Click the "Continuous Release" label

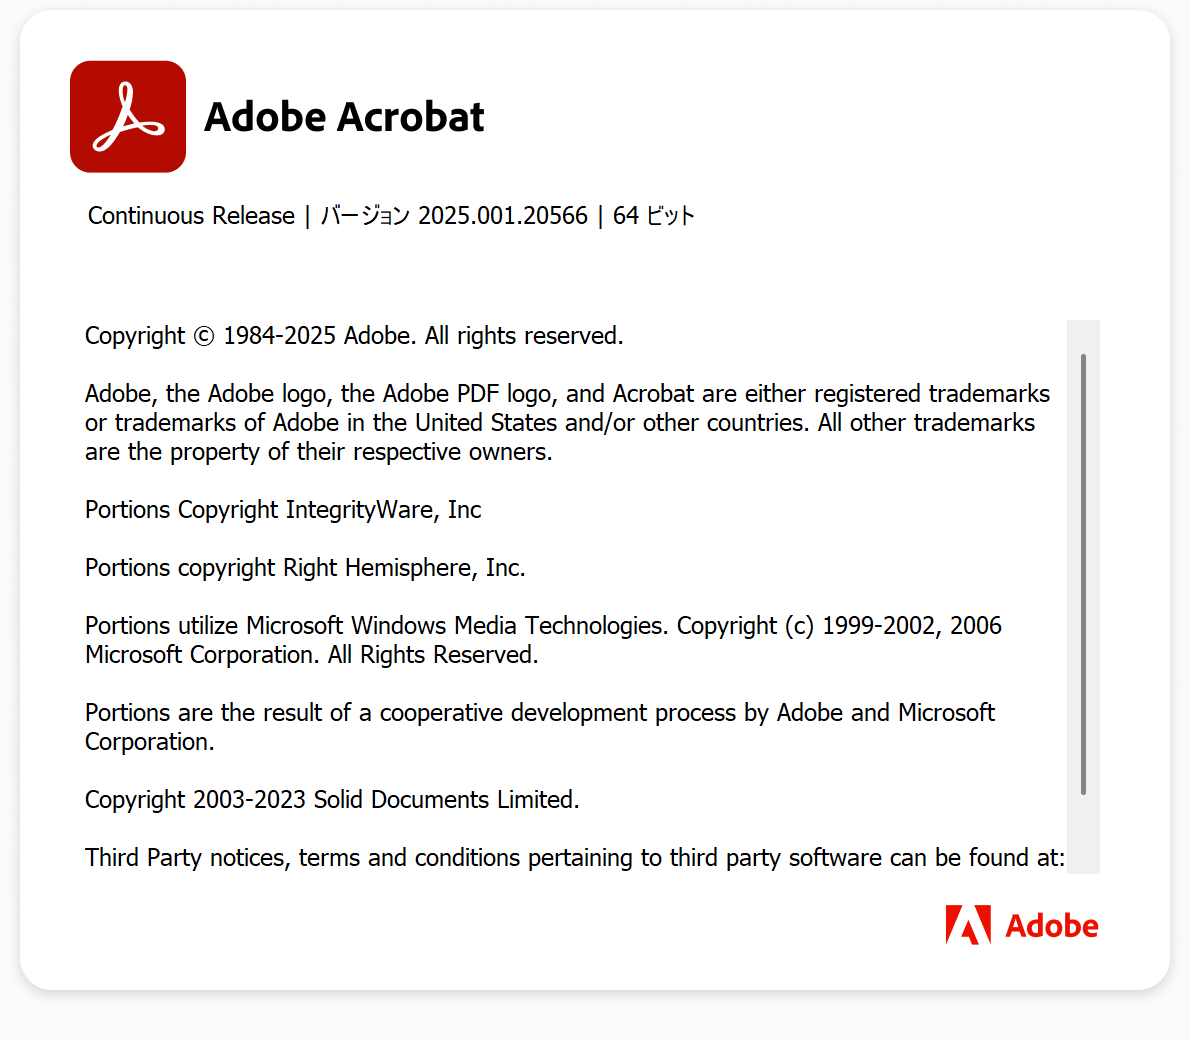click(x=191, y=216)
